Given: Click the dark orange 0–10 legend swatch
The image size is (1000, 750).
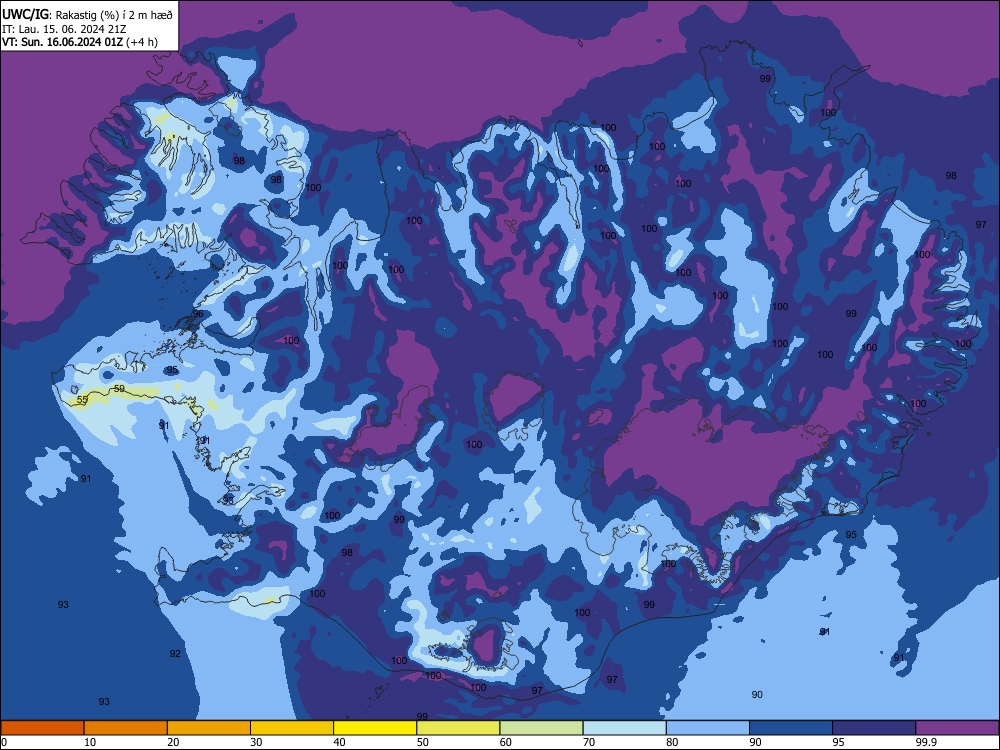Looking at the screenshot, I should pyautogui.click(x=42, y=728).
